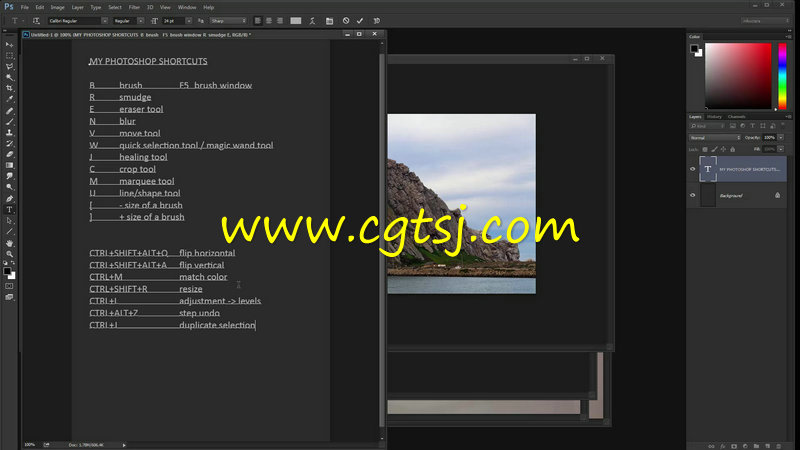Image resolution: width=800 pixels, height=450 pixels.
Task: Open the Filter menu
Action: pos(134,8)
